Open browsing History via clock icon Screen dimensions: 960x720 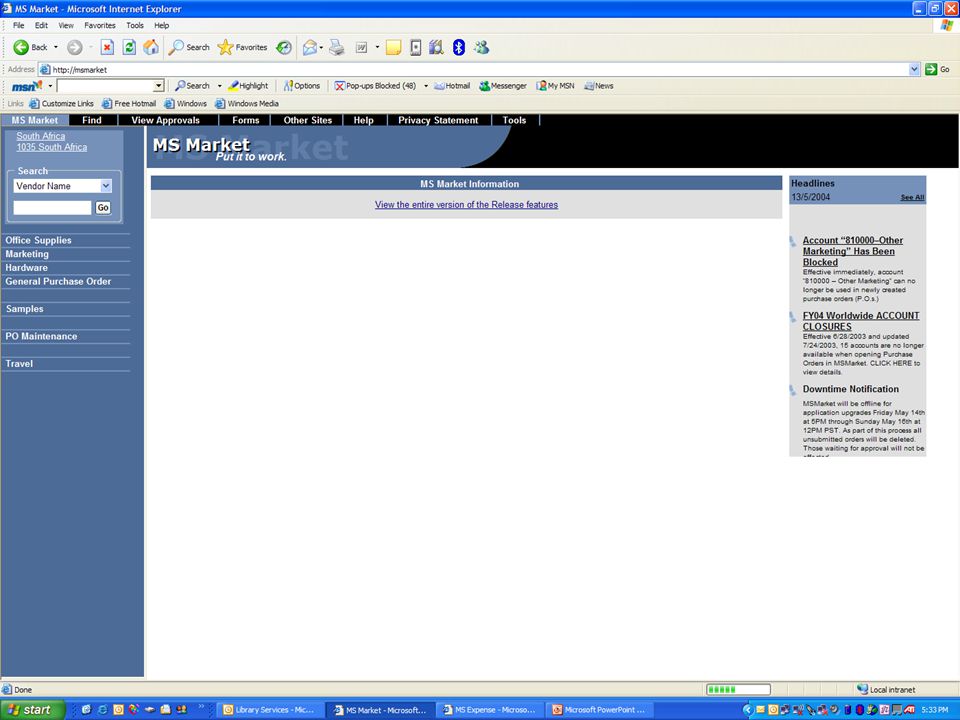283,47
